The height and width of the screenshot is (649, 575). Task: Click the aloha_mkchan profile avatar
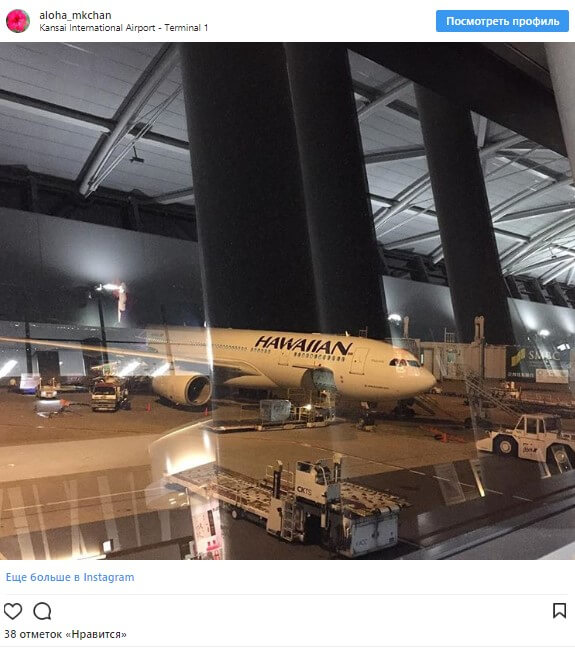click(x=18, y=21)
